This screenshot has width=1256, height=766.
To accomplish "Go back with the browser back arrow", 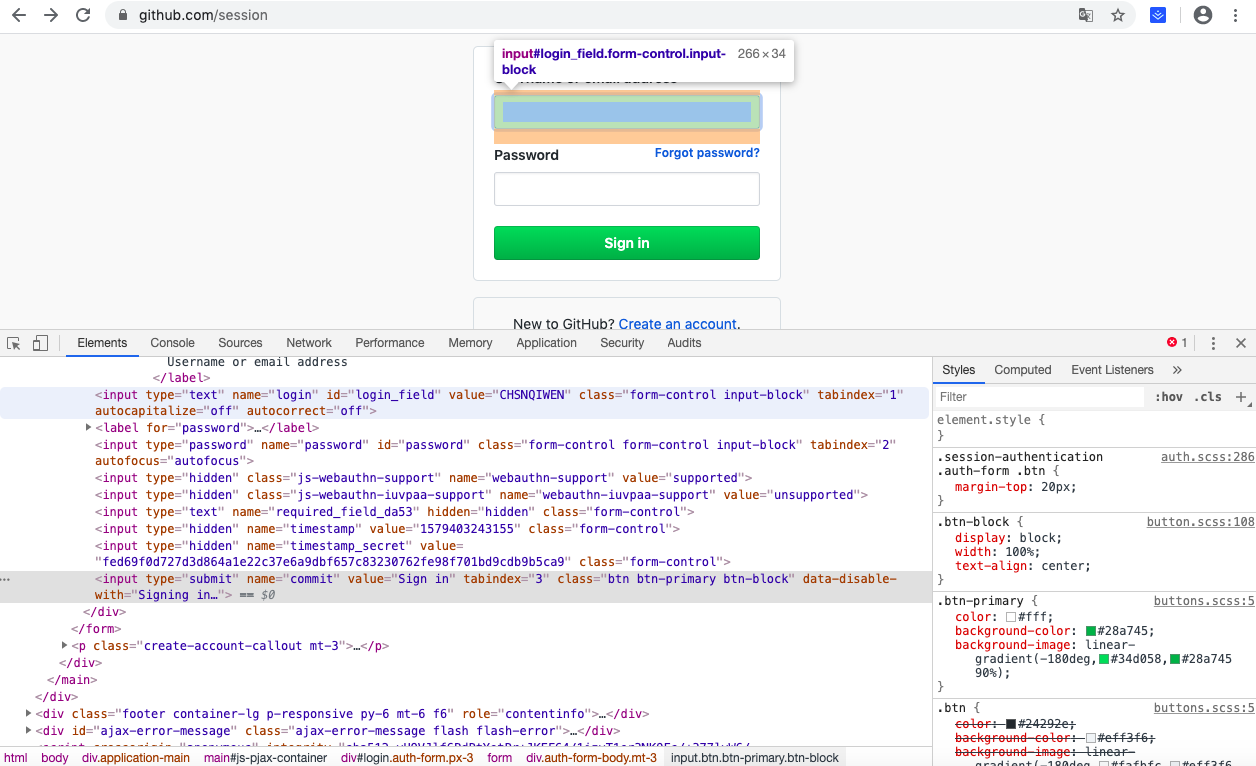I will coord(19,15).
